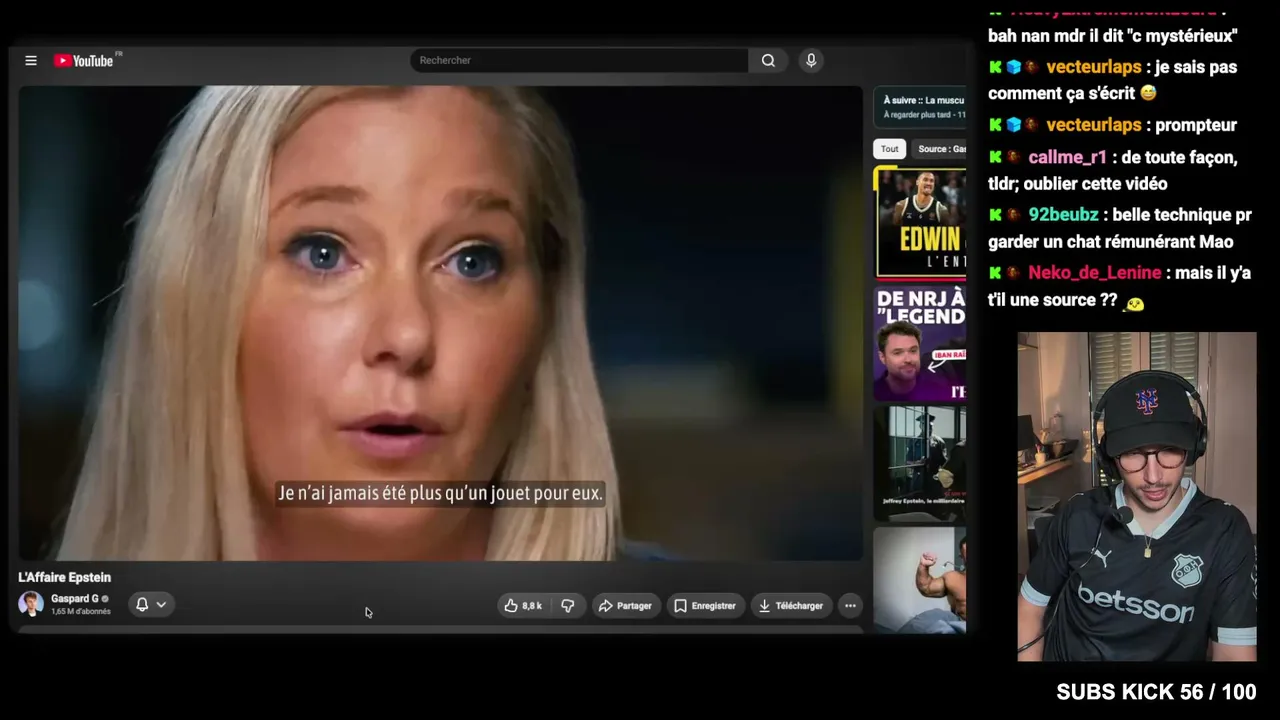Click the magnifying glass search button
The image size is (1280, 720).
(x=768, y=60)
